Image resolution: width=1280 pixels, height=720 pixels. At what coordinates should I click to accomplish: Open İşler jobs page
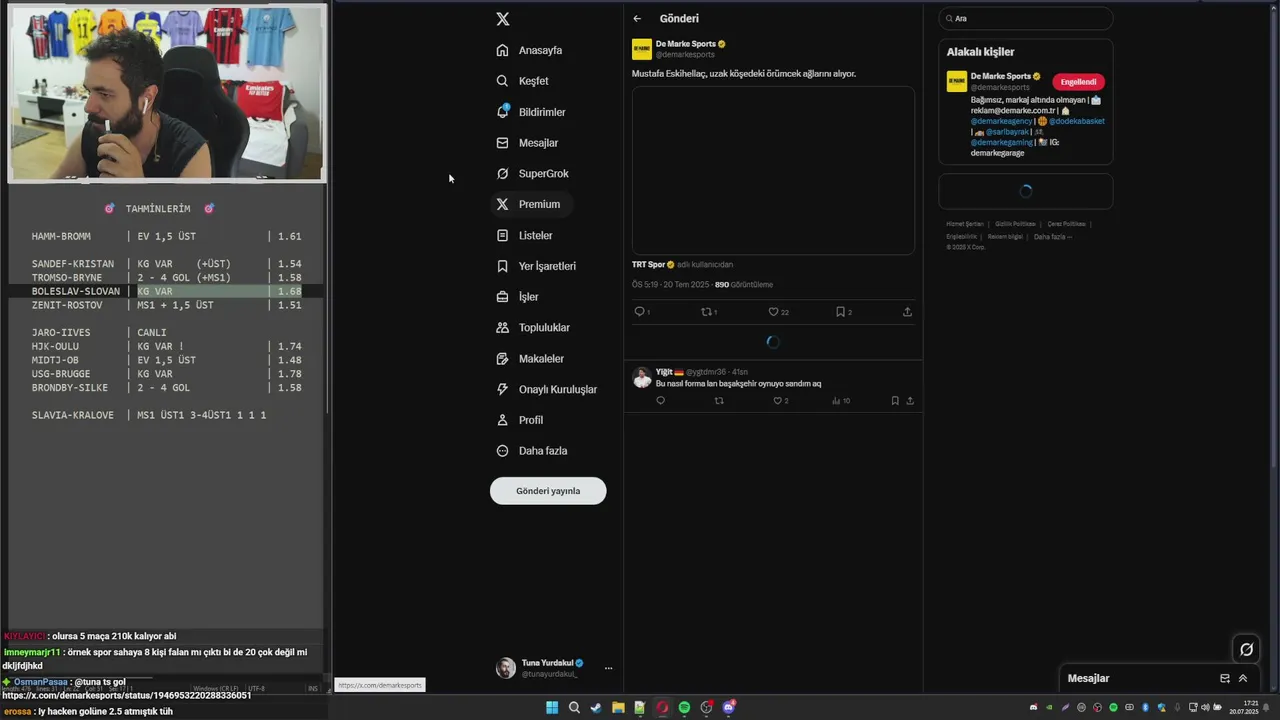click(517, 297)
